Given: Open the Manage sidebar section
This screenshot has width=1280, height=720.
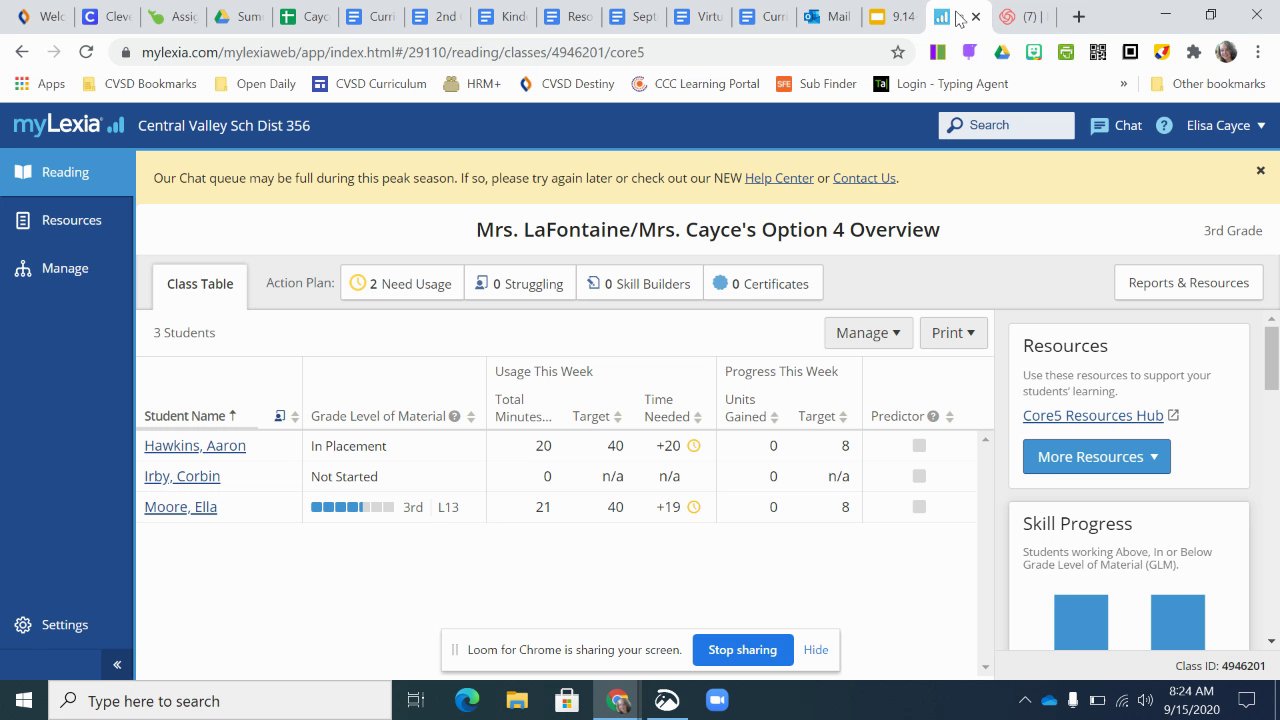Looking at the screenshot, I should pos(67,268).
